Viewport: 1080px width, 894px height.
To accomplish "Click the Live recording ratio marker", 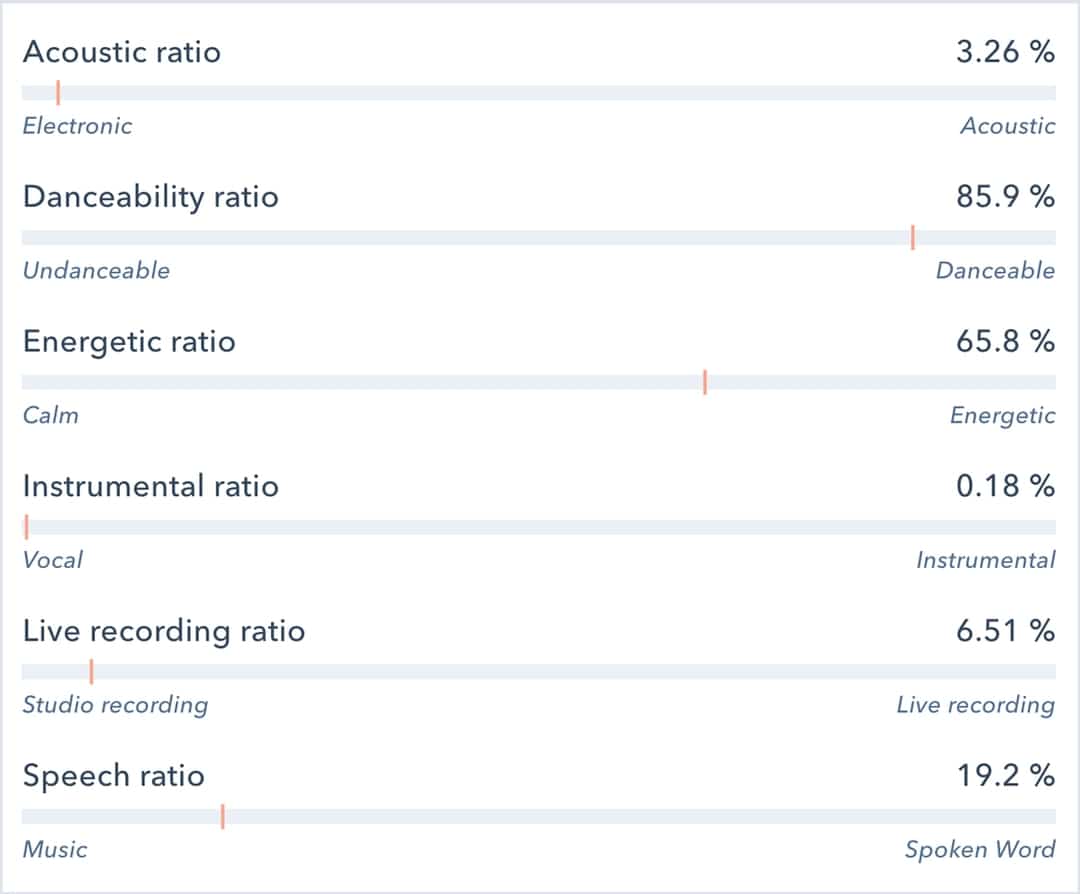I will pyautogui.click(x=92, y=670).
